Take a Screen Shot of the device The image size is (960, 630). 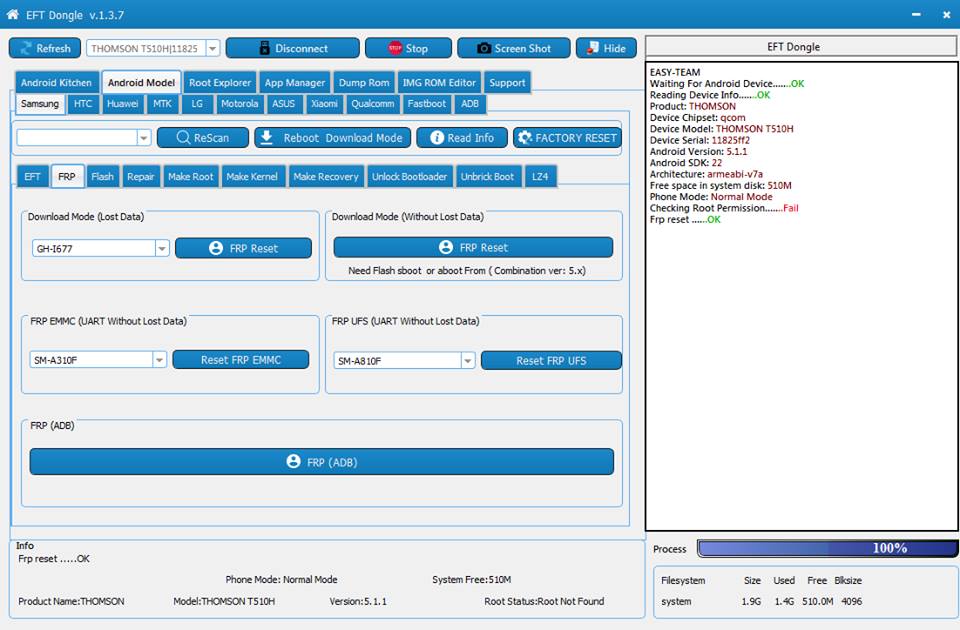click(x=514, y=48)
